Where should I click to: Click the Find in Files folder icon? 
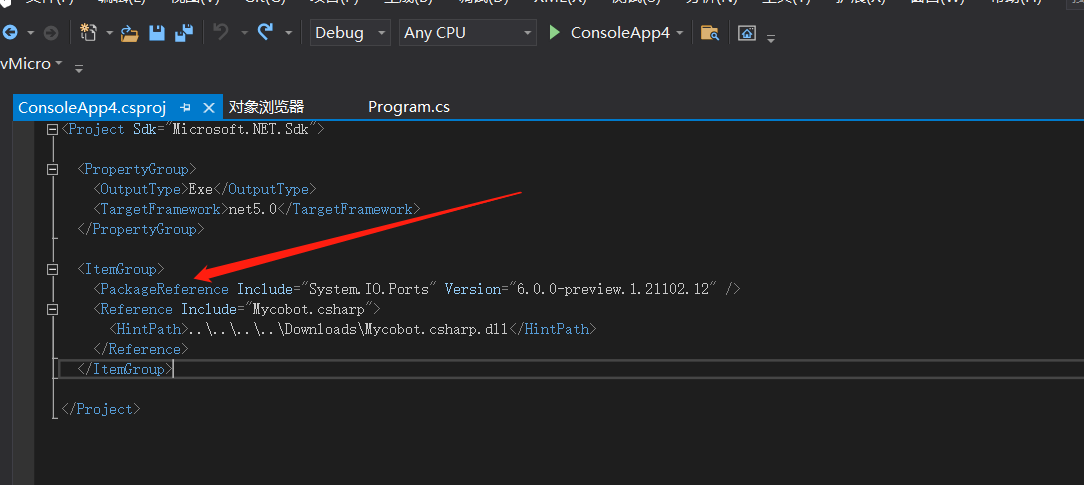coord(709,32)
